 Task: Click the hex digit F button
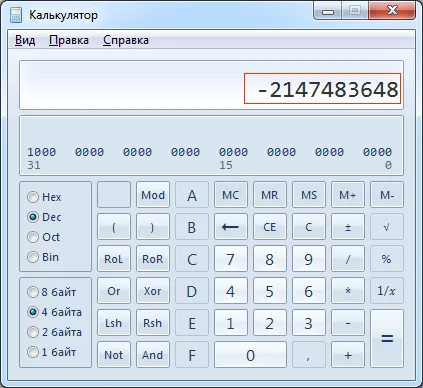click(192, 355)
